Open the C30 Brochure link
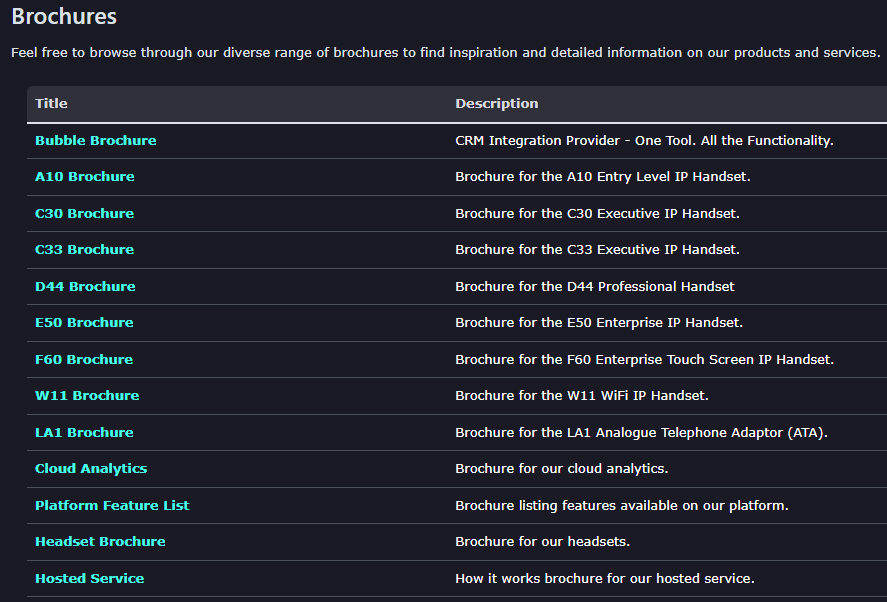 (x=84, y=213)
